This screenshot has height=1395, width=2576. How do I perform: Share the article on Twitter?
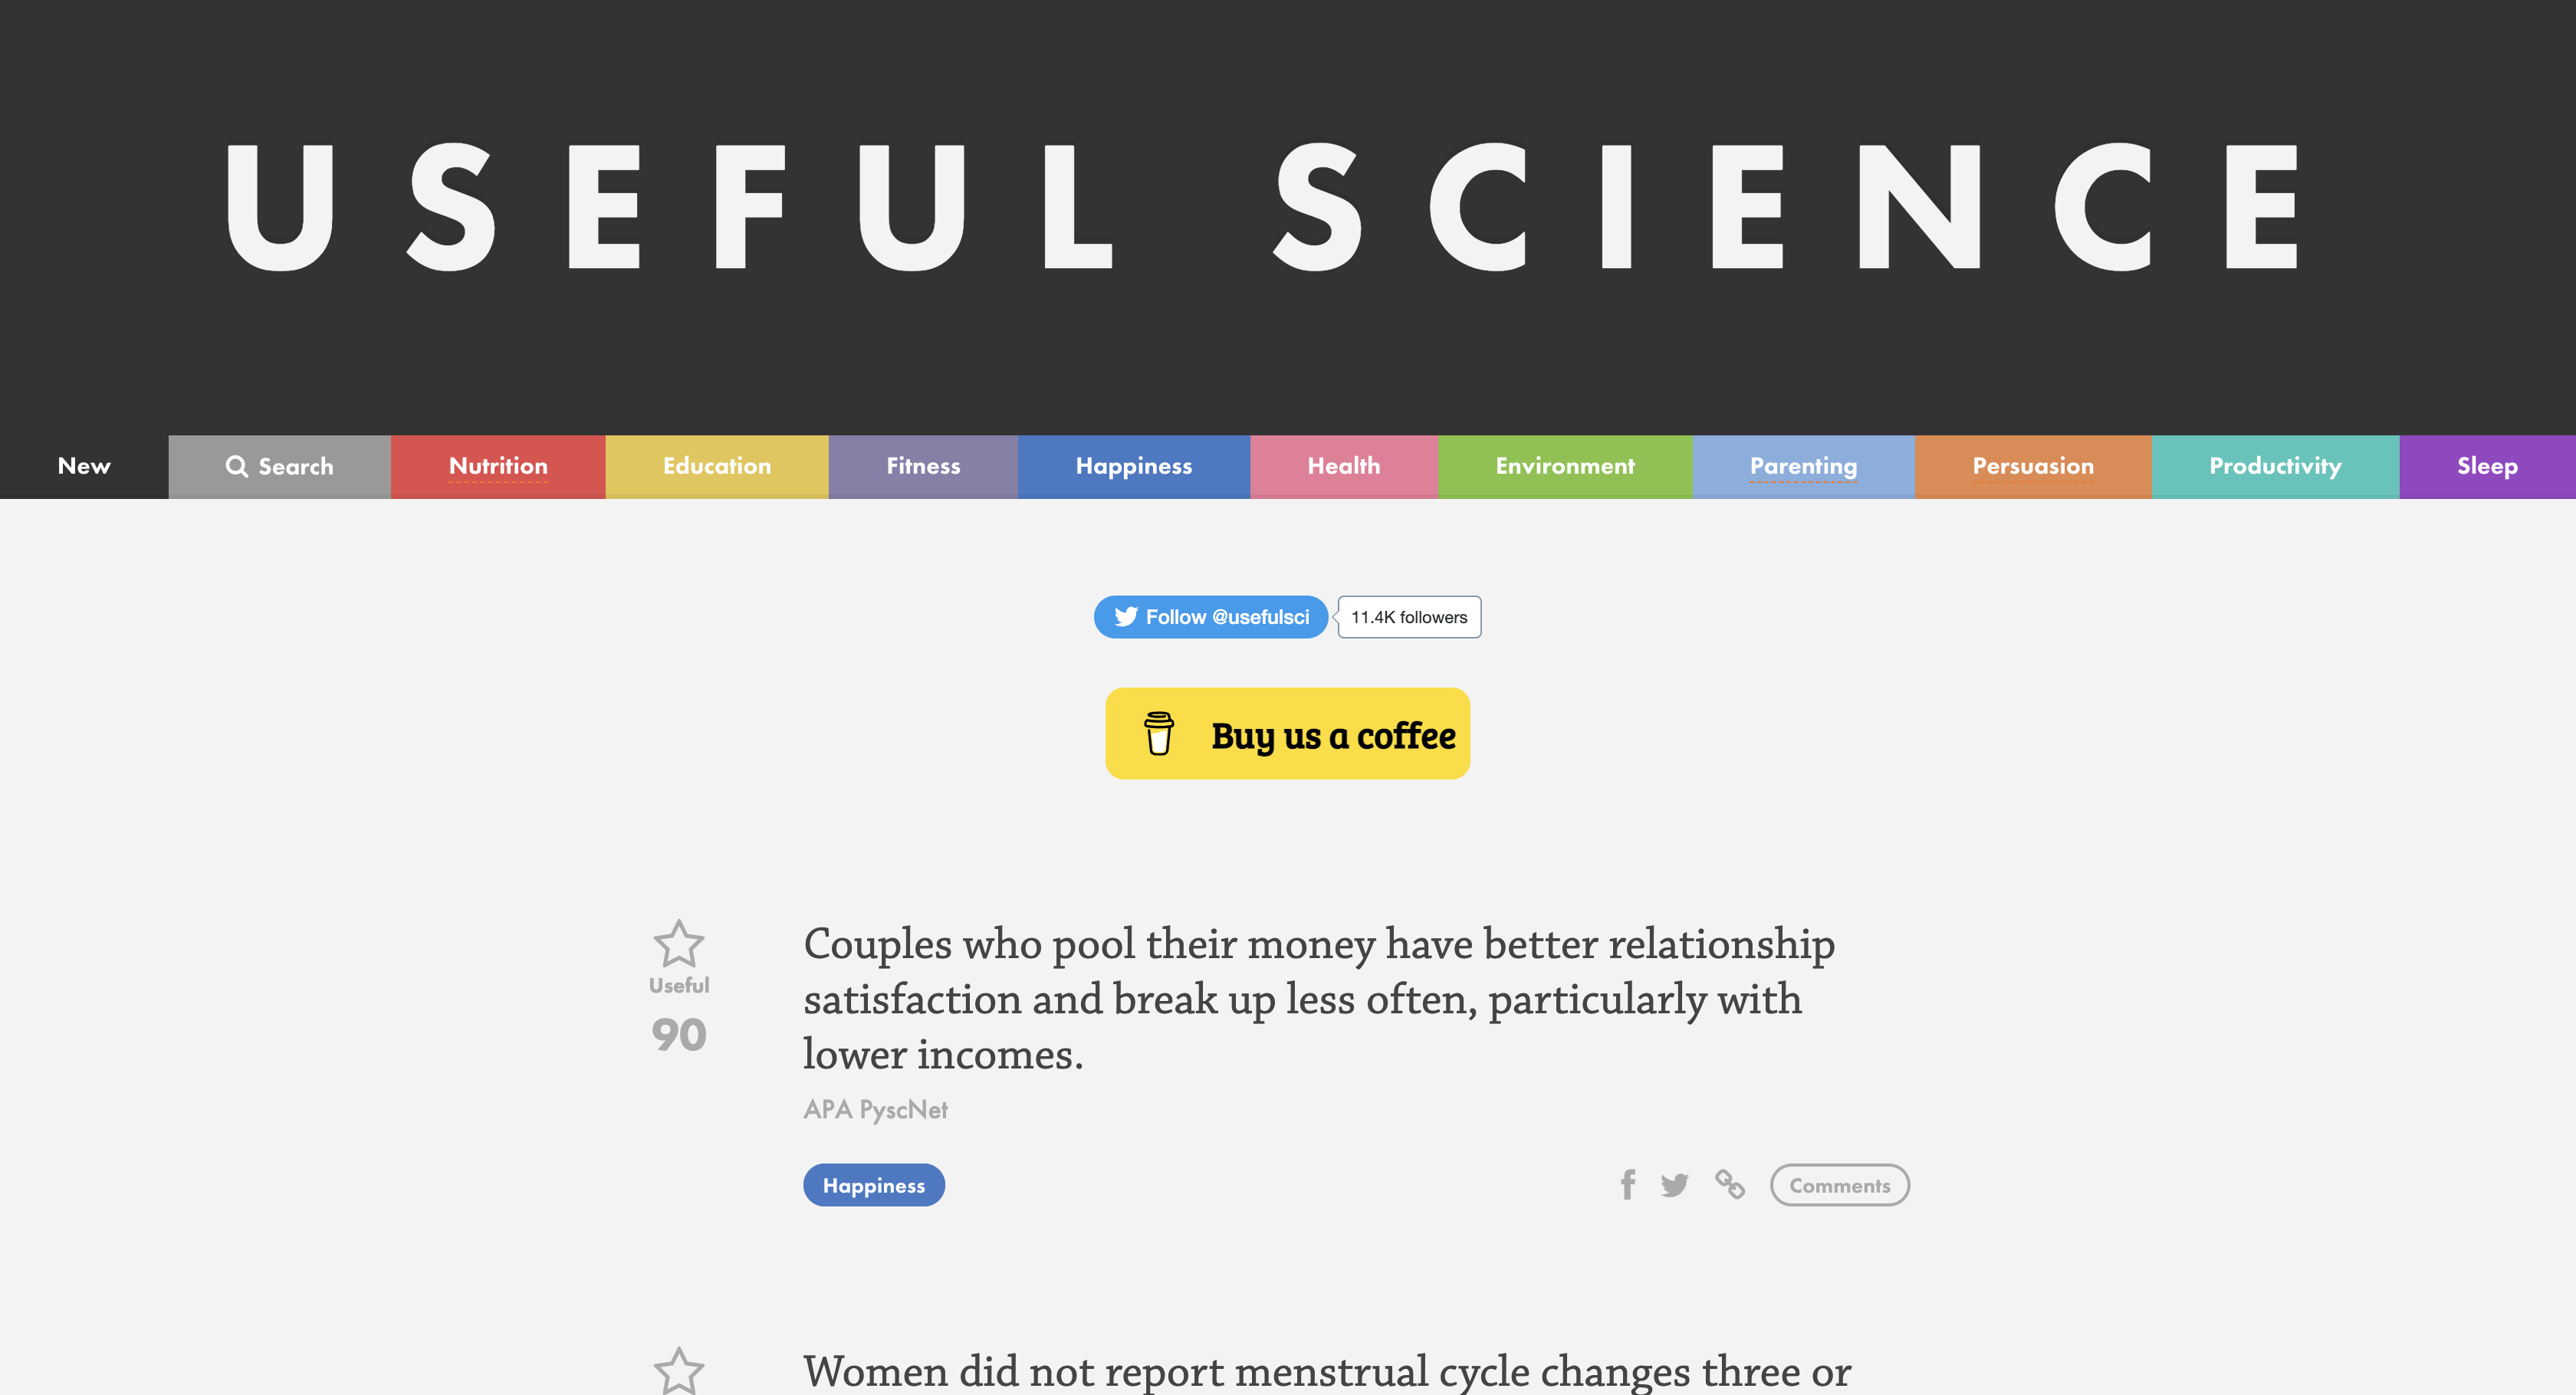(1674, 1185)
